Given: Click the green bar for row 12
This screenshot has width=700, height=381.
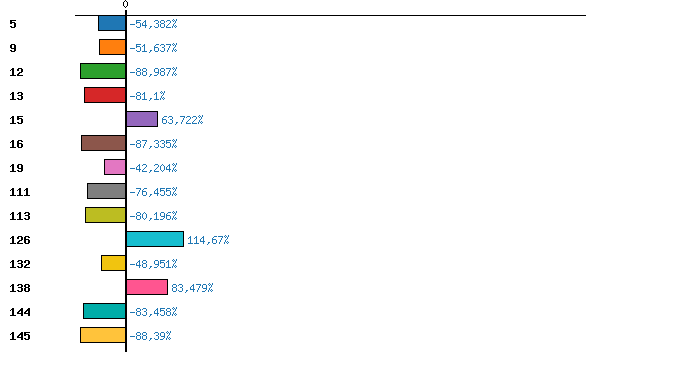Looking at the screenshot, I should pyautogui.click(x=103, y=71).
